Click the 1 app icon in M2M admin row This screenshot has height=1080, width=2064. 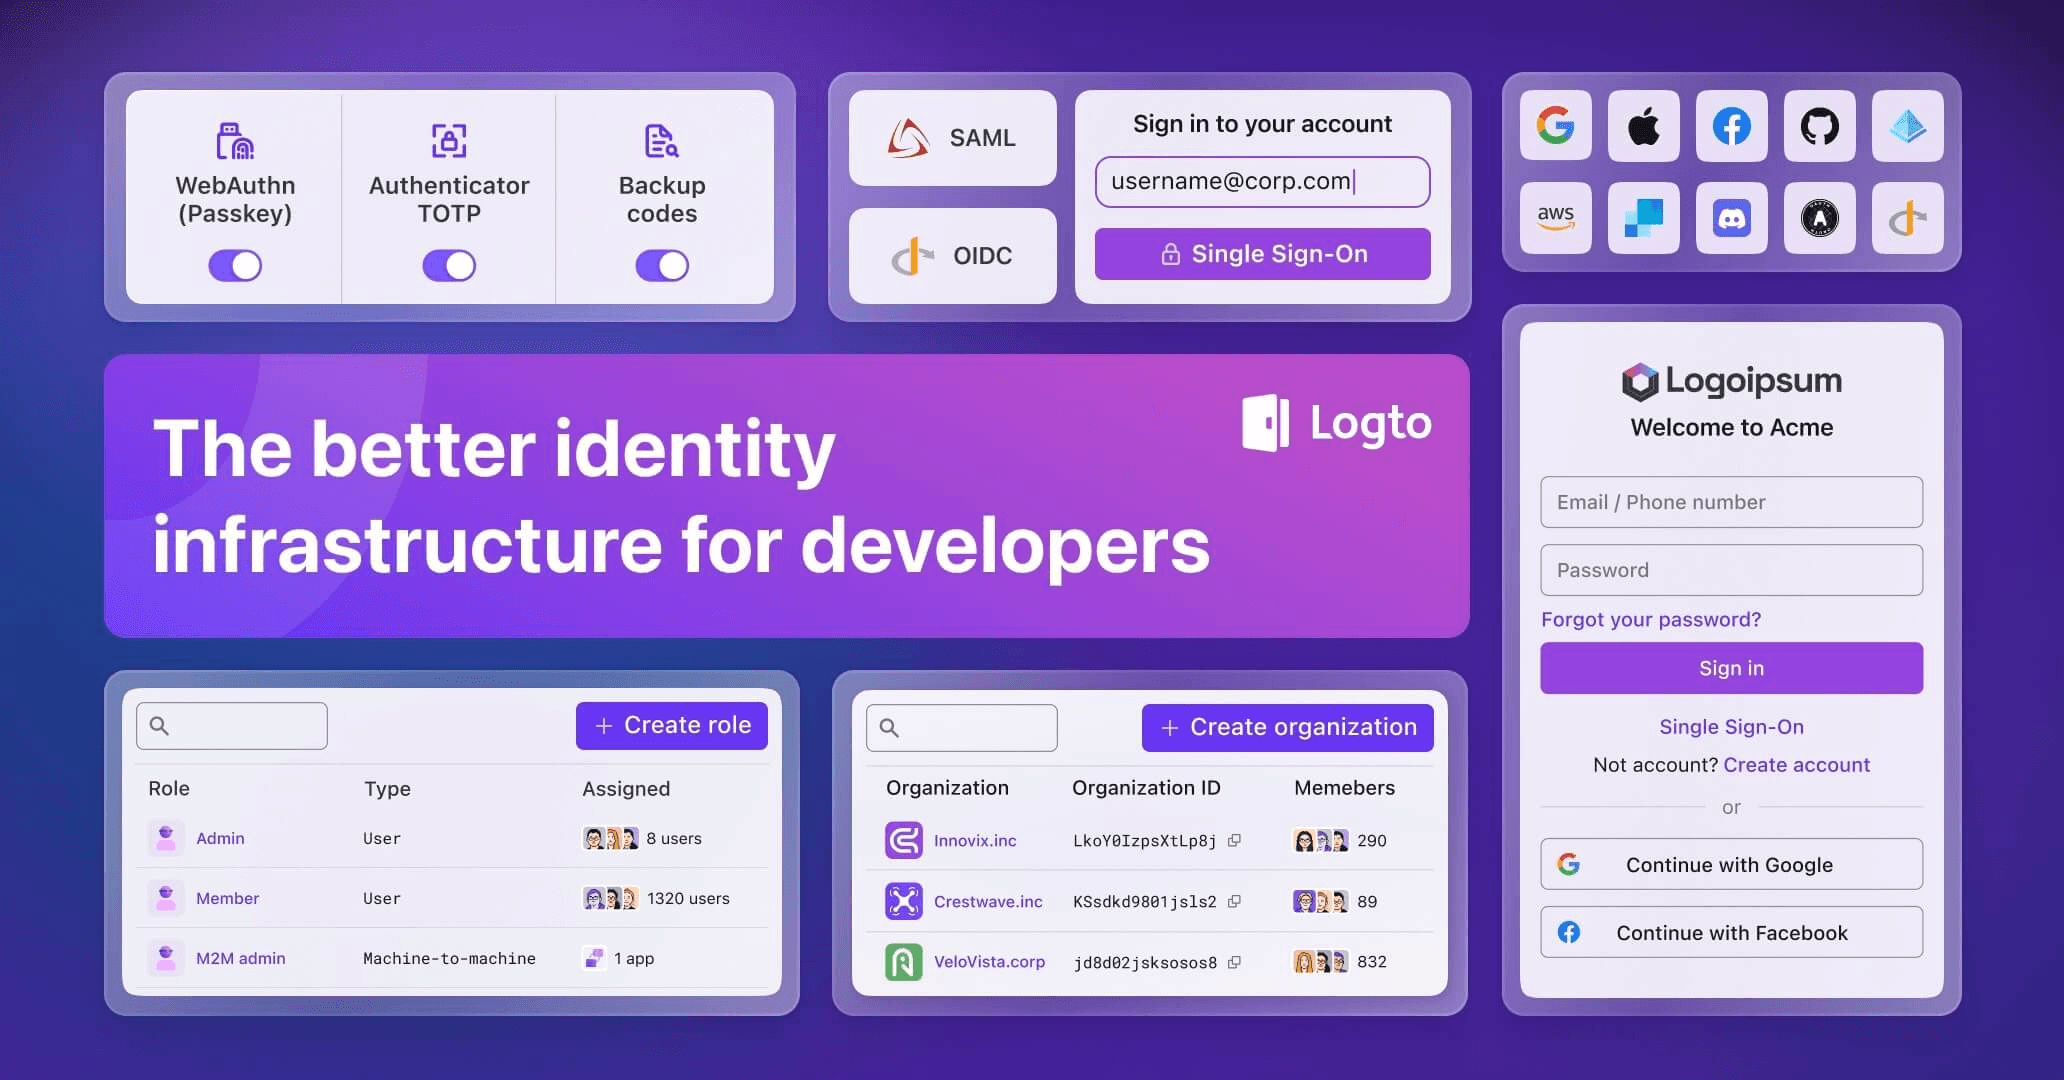click(594, 958)
